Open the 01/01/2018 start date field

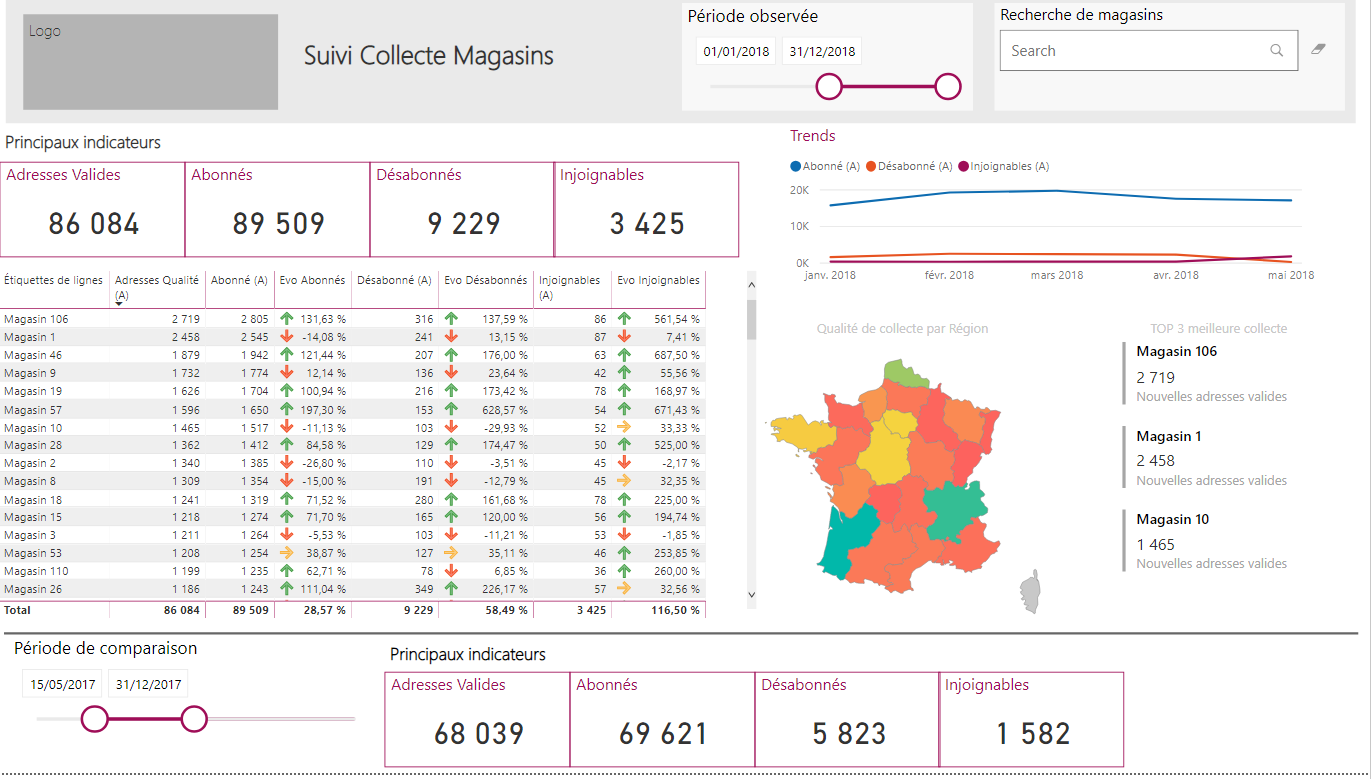click(x=737, y=52)
